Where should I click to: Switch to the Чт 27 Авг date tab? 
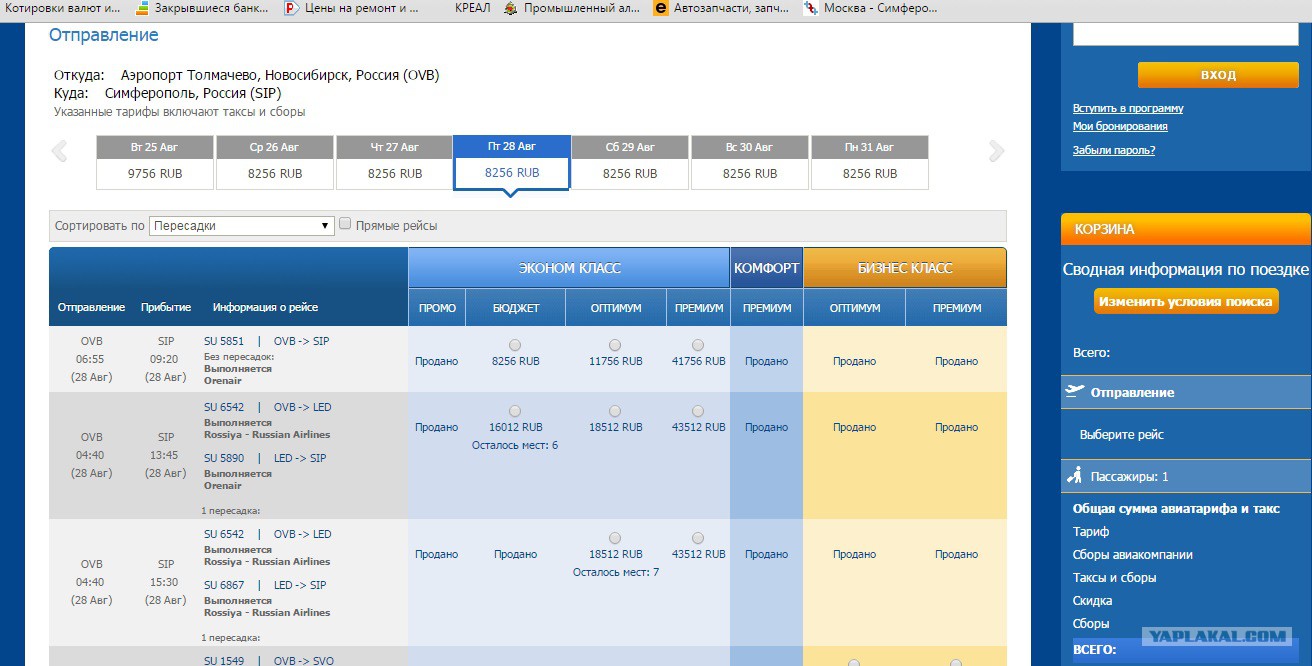(395, 162)
